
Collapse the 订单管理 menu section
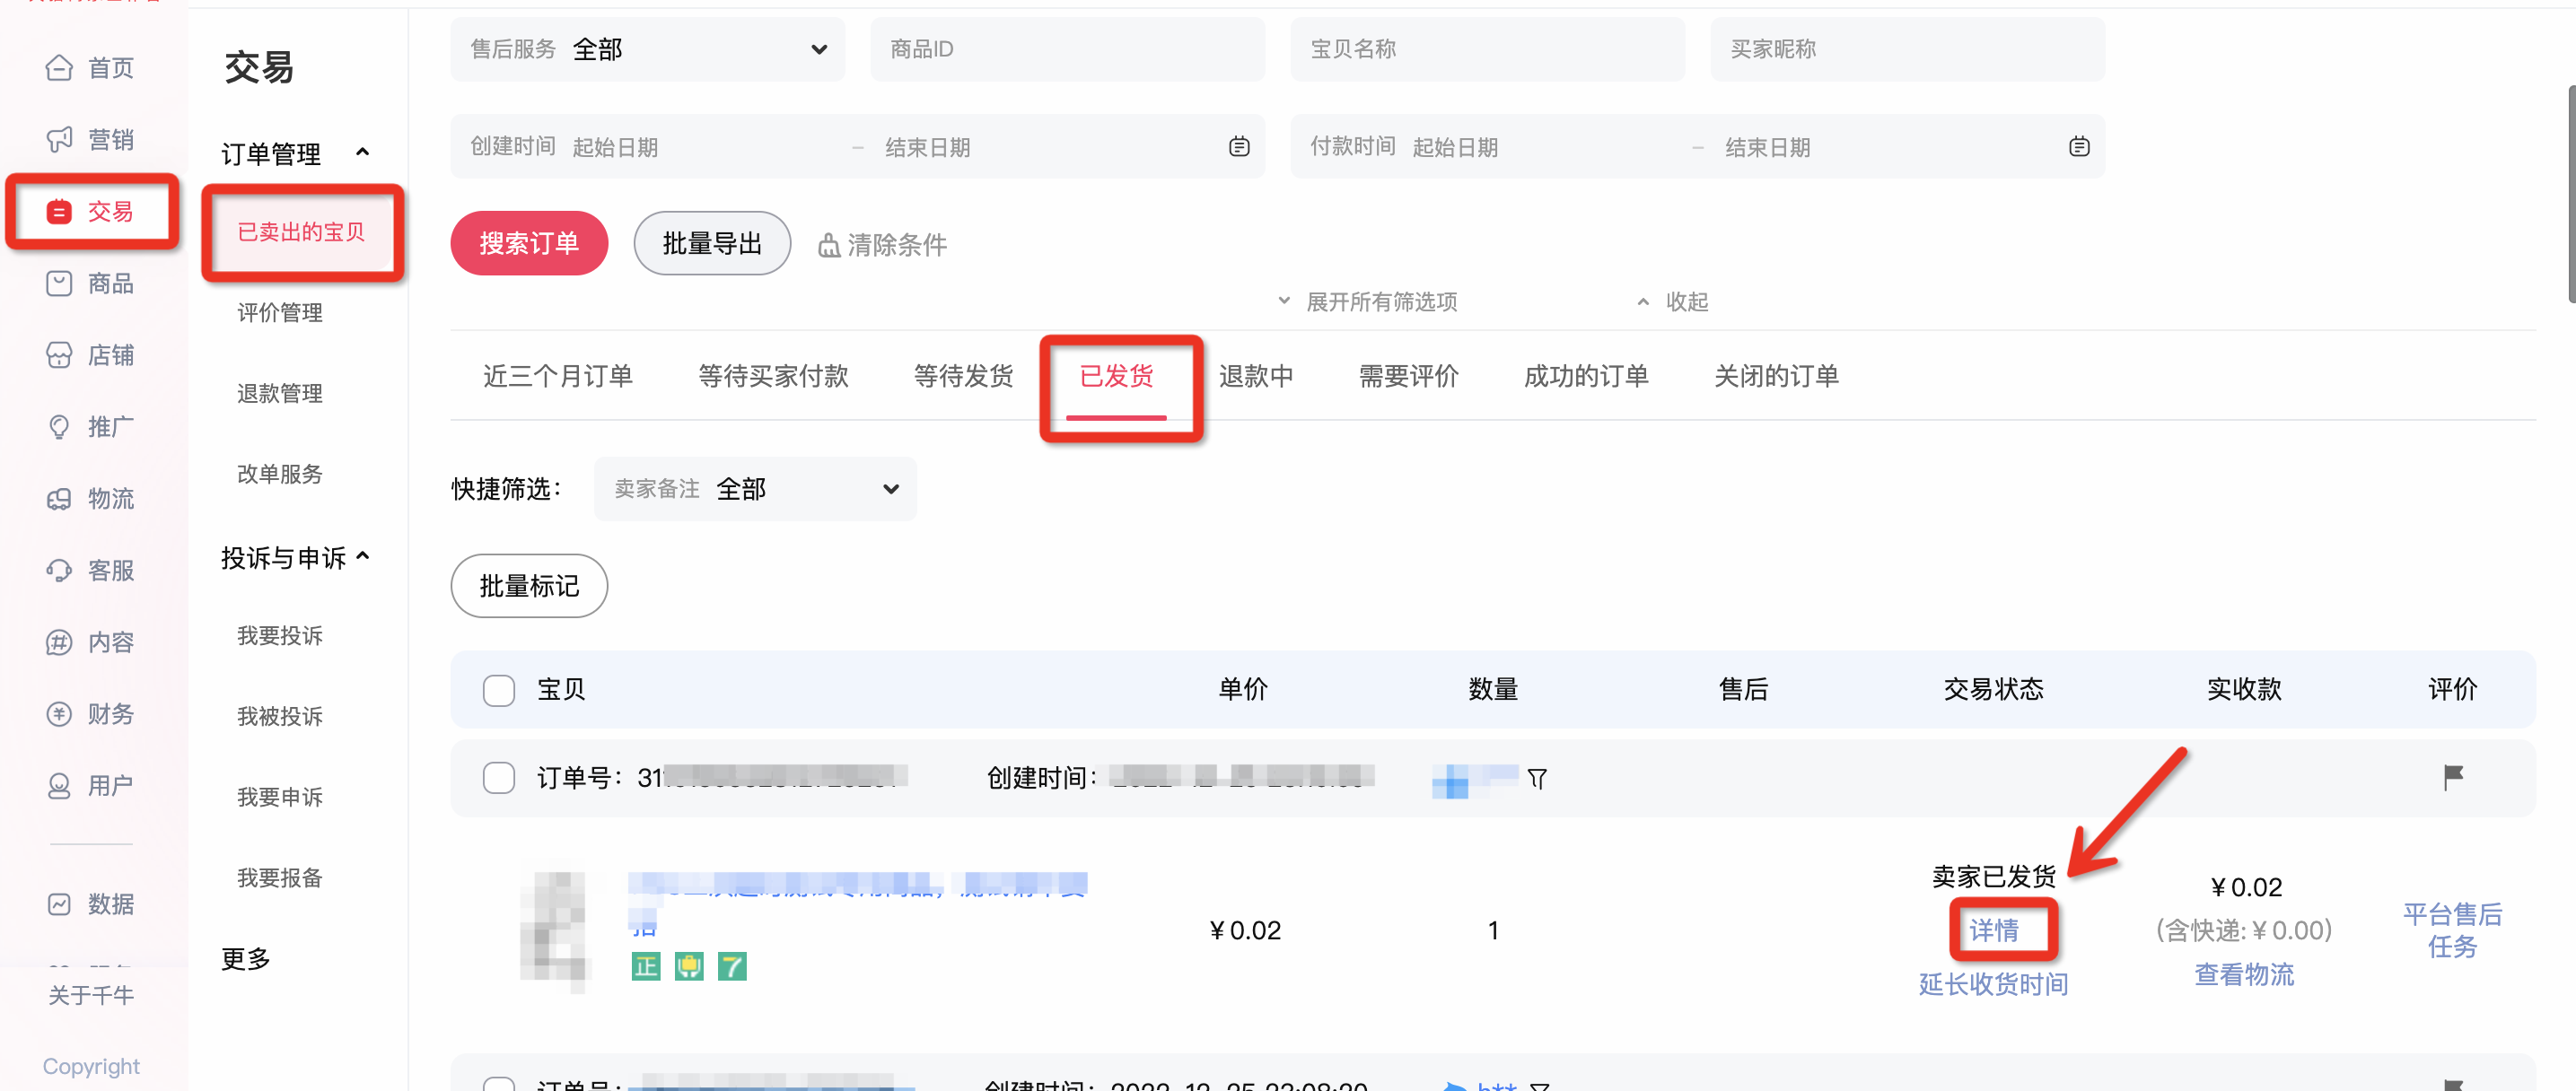pyautogui.click(x=362, y=152)
